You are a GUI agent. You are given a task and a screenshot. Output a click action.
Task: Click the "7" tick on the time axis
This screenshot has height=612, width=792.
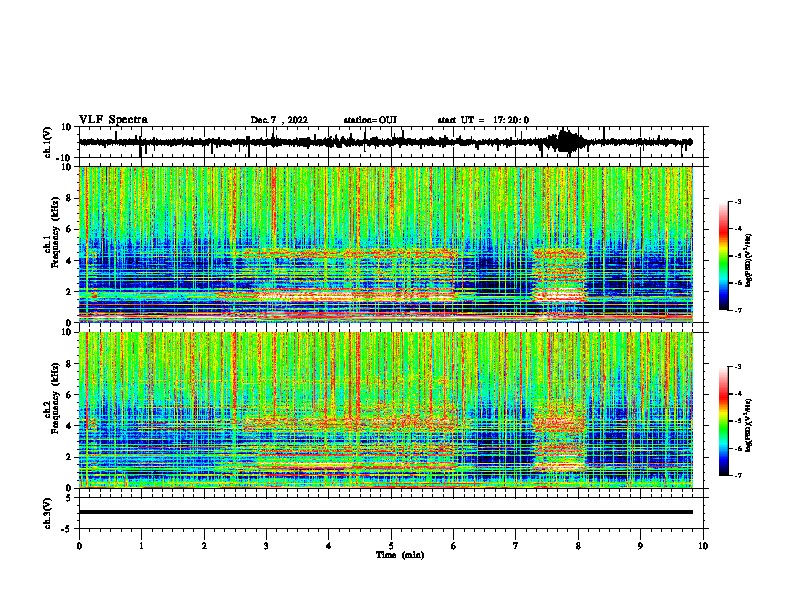[516, 546]
